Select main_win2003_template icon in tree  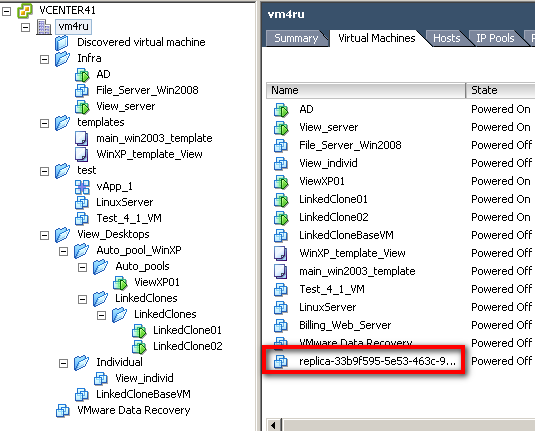click(x=82, y=139)
